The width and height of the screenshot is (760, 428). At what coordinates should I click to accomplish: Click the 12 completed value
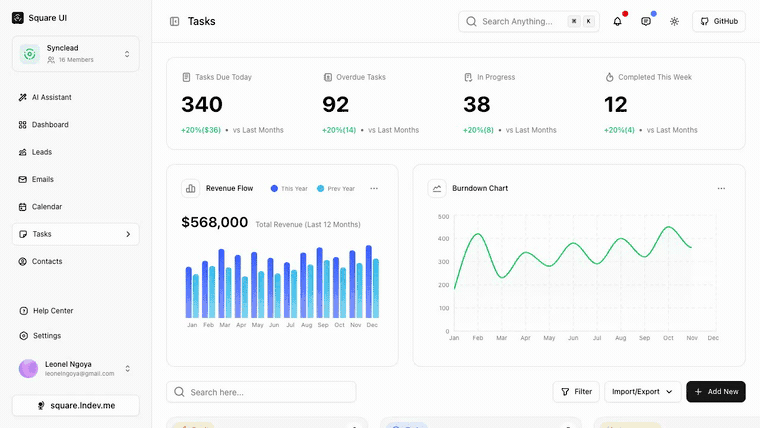click(x=616, y=104)
